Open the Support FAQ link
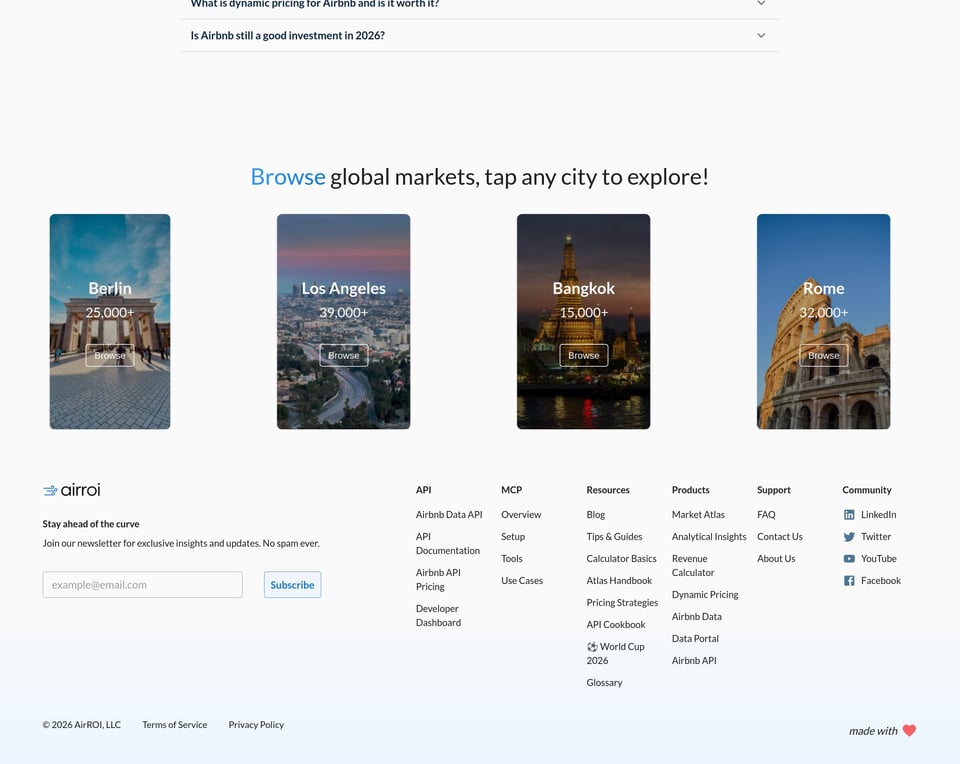Image resolution: width=960 pixels, height=764 pixels. click(766, 515)
